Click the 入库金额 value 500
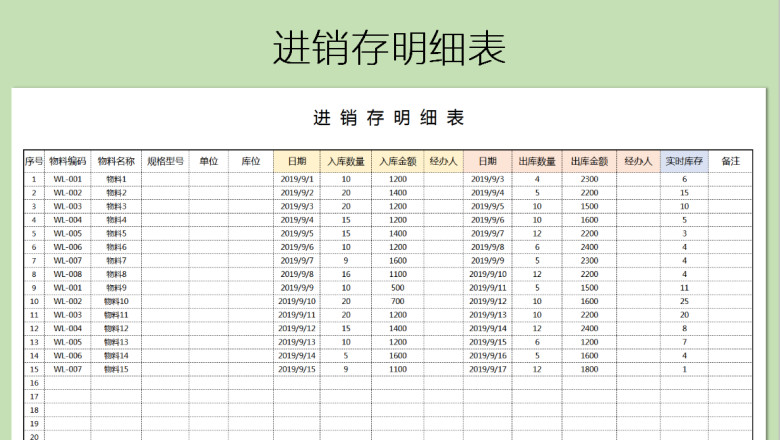Image resolution: width=780 pixels, height=440 pixels. pyautogui.click(x=397, y=288)
